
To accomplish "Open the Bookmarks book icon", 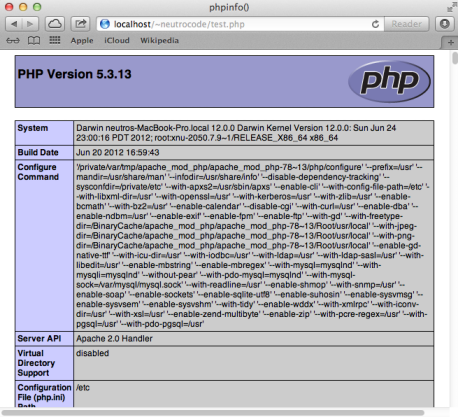I will coord(34,41).
